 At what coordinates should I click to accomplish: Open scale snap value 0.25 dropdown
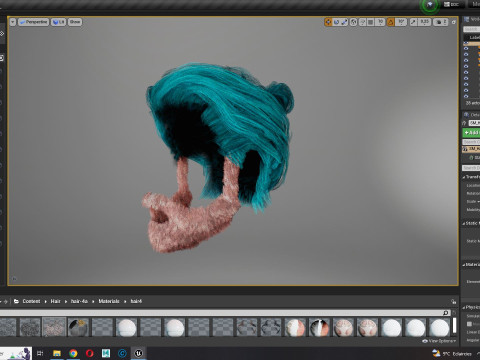click(424, 22)
